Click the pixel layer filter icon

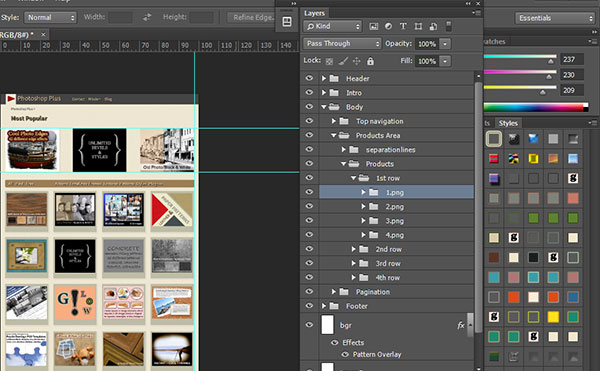[x=373, y=26]
